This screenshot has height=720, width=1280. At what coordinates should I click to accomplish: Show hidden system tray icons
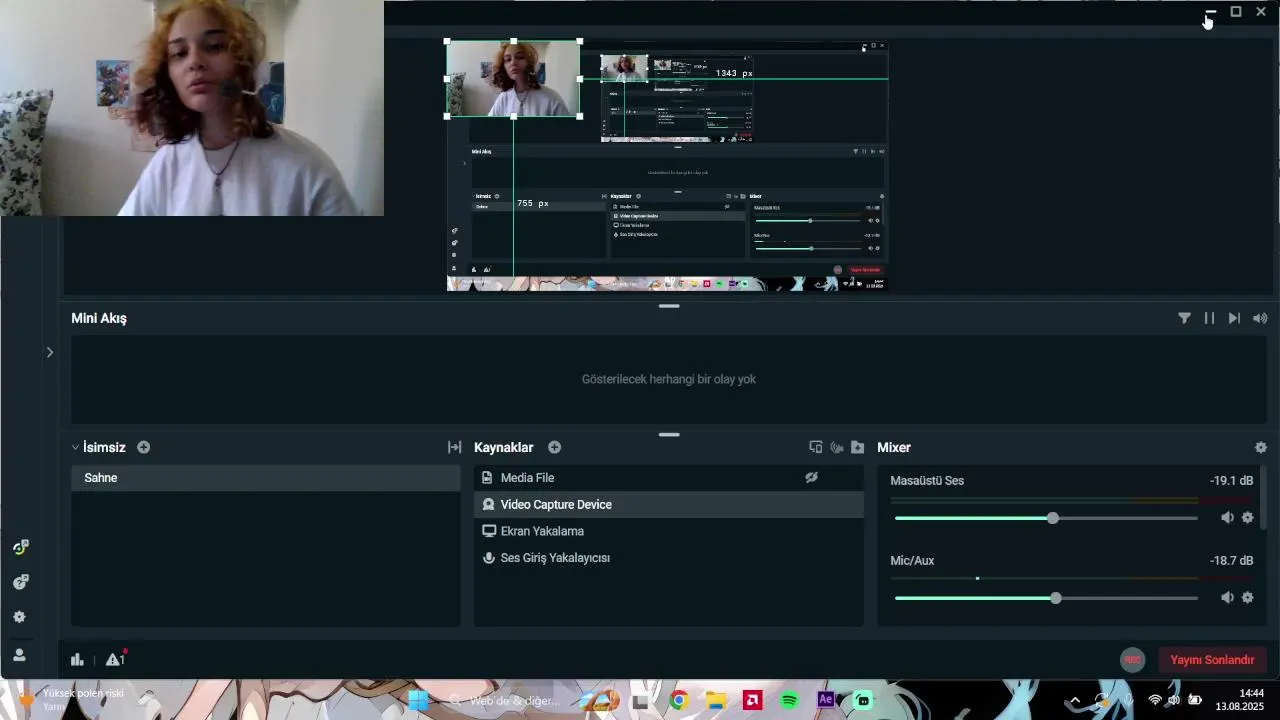pyautogui.click(x=1075, y=700)
